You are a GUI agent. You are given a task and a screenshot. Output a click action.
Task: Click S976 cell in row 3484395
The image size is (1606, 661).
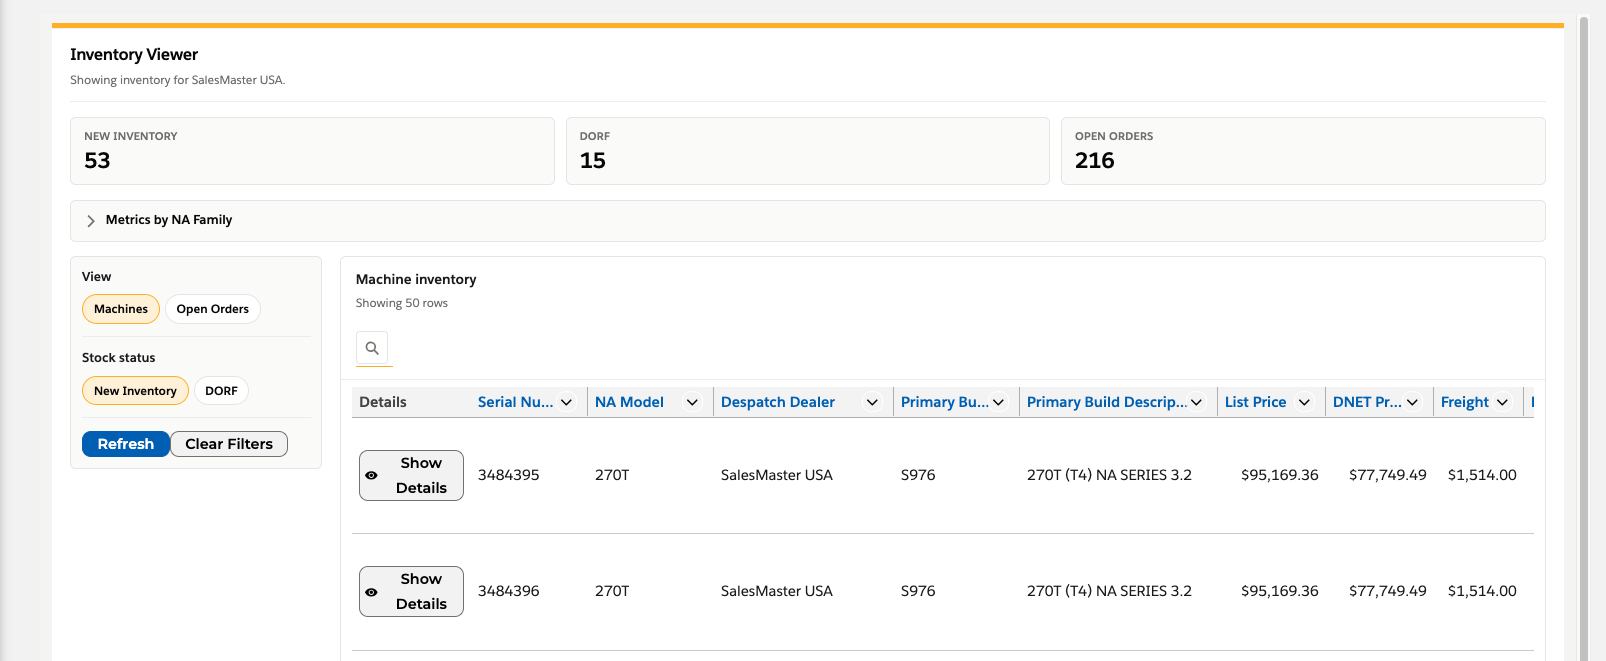pyautogui.click(x=918, y=475)
